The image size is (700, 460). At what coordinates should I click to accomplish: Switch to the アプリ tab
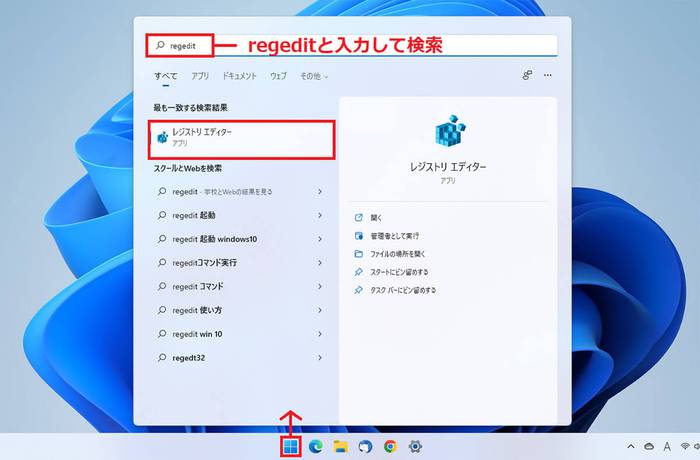click(x=200, y=76)
